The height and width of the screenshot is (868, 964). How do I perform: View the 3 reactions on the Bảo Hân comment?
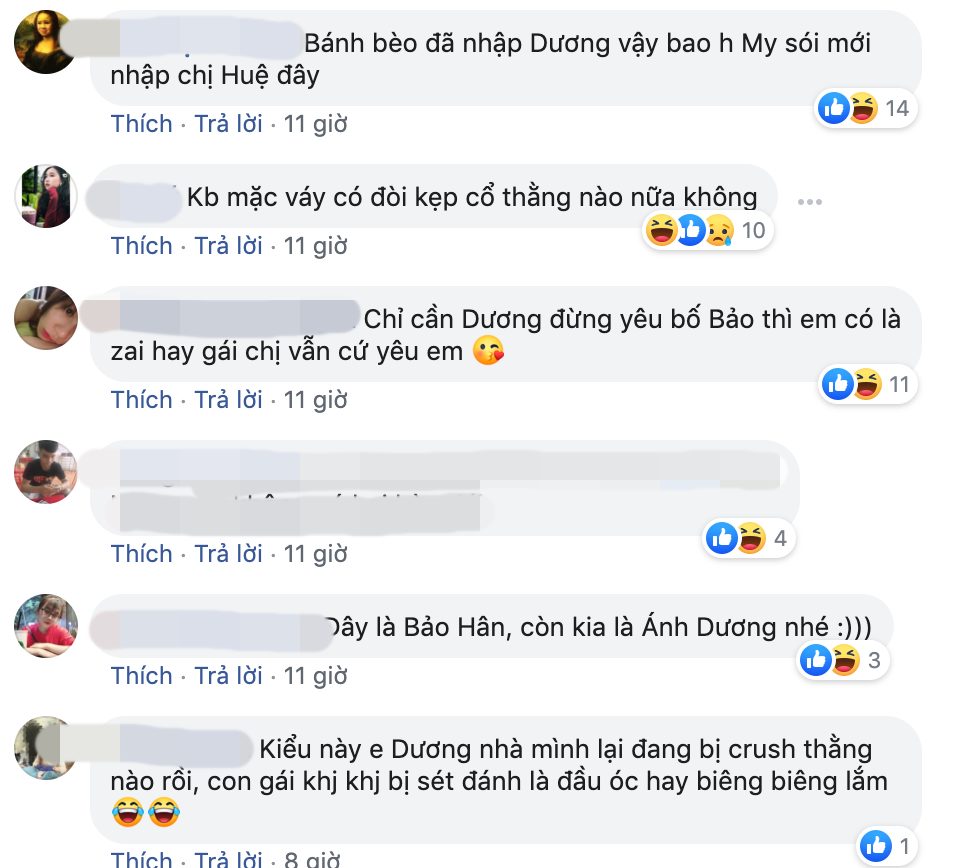(x=842, y=660)
